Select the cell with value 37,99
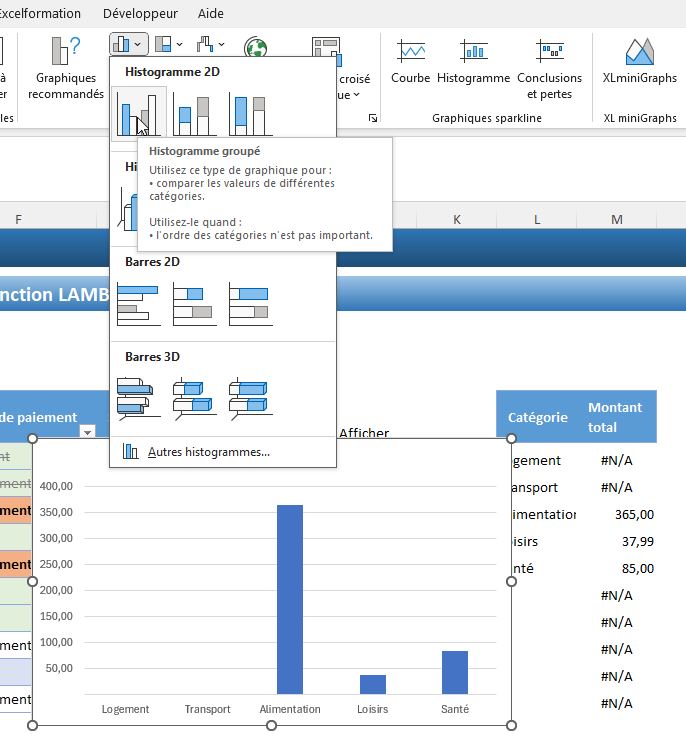686x742 pixels. point(617,541)
